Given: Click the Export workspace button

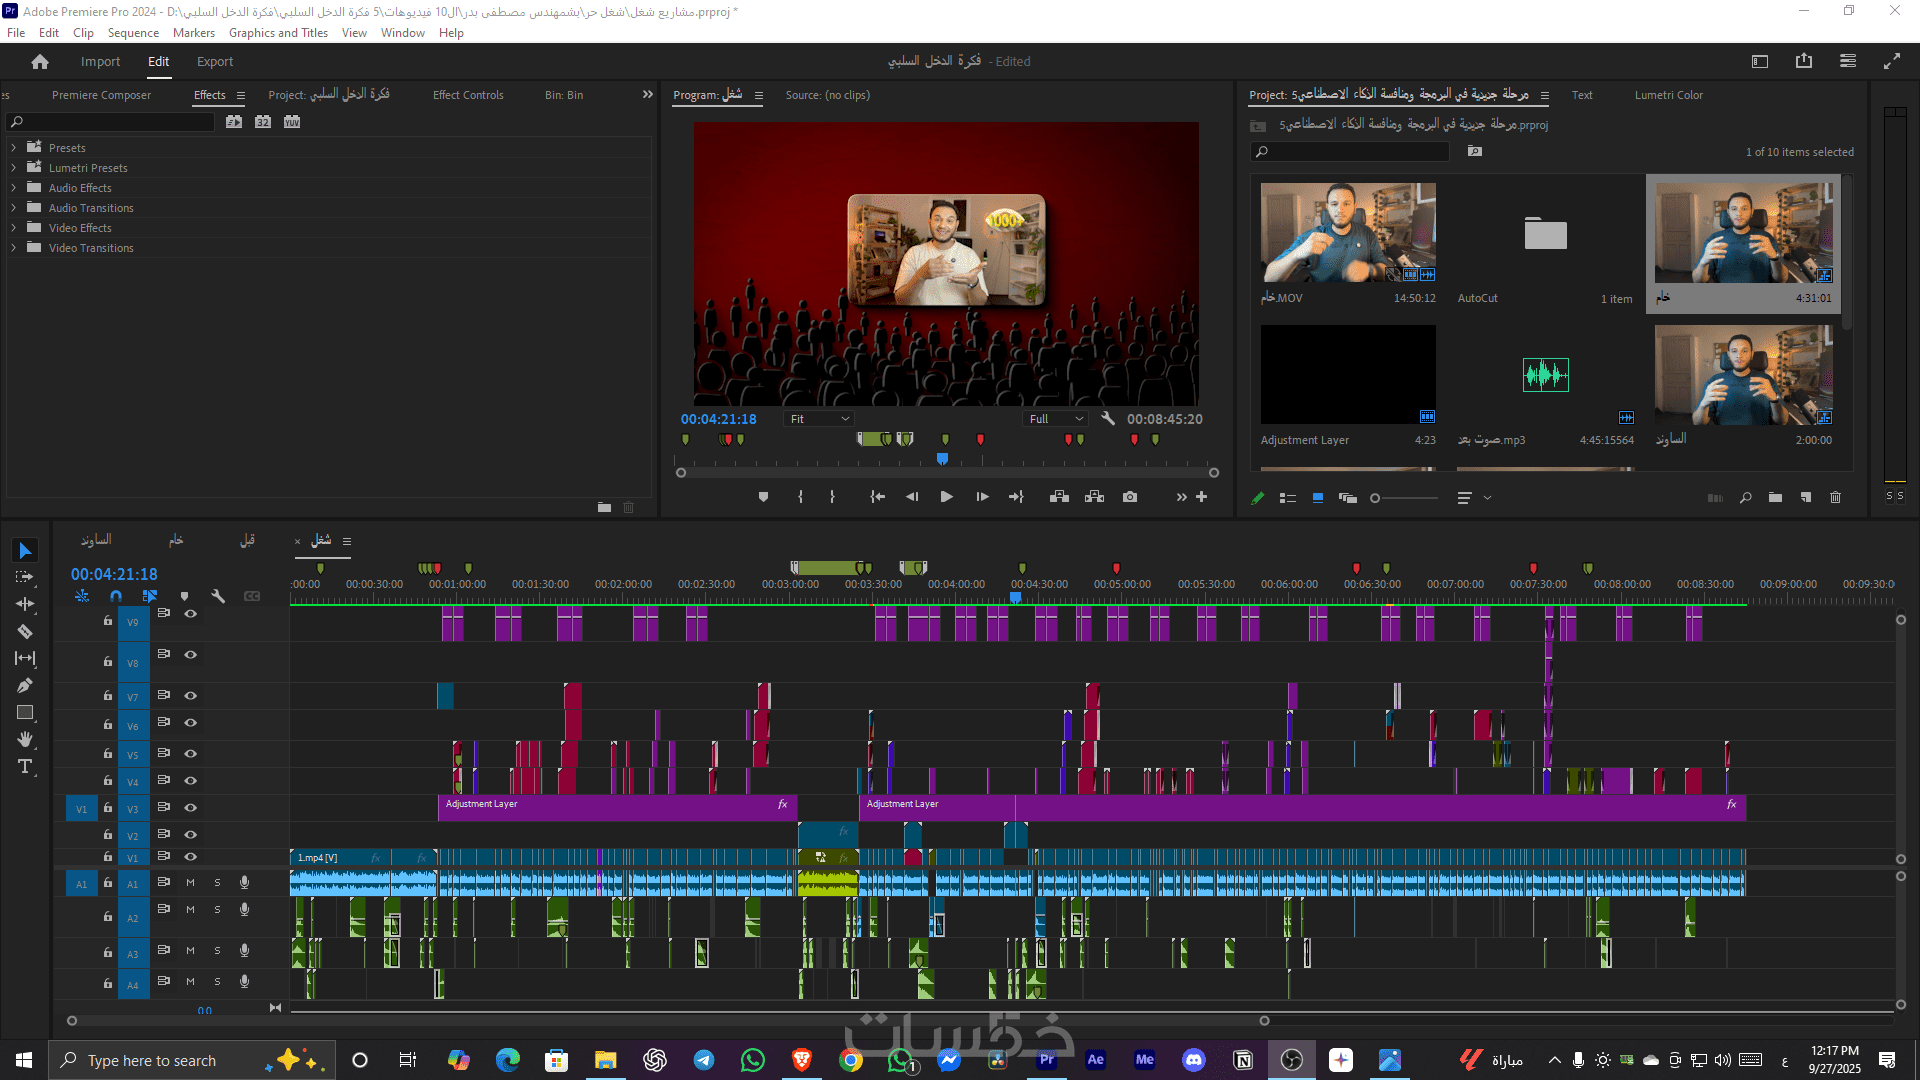Looking at the screenshot, I should pyautogui.click(x=214, y=62).
